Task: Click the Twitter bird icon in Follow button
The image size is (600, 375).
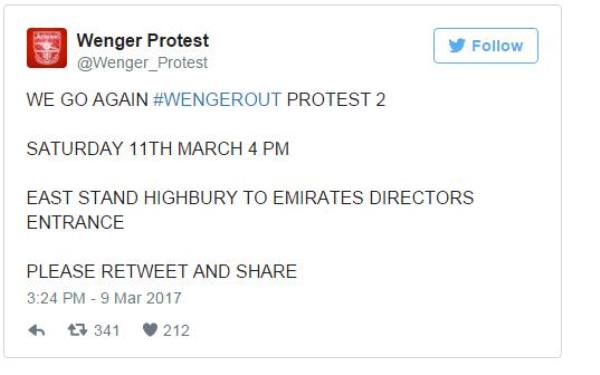Action: coord(457,46)
